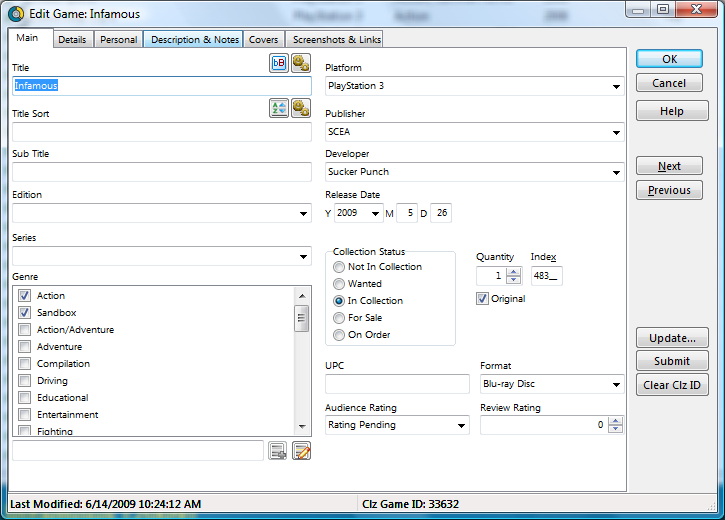This screenshot has height=520, width=725.
Task: Click the Index number field
Action: tap(547, 276)
